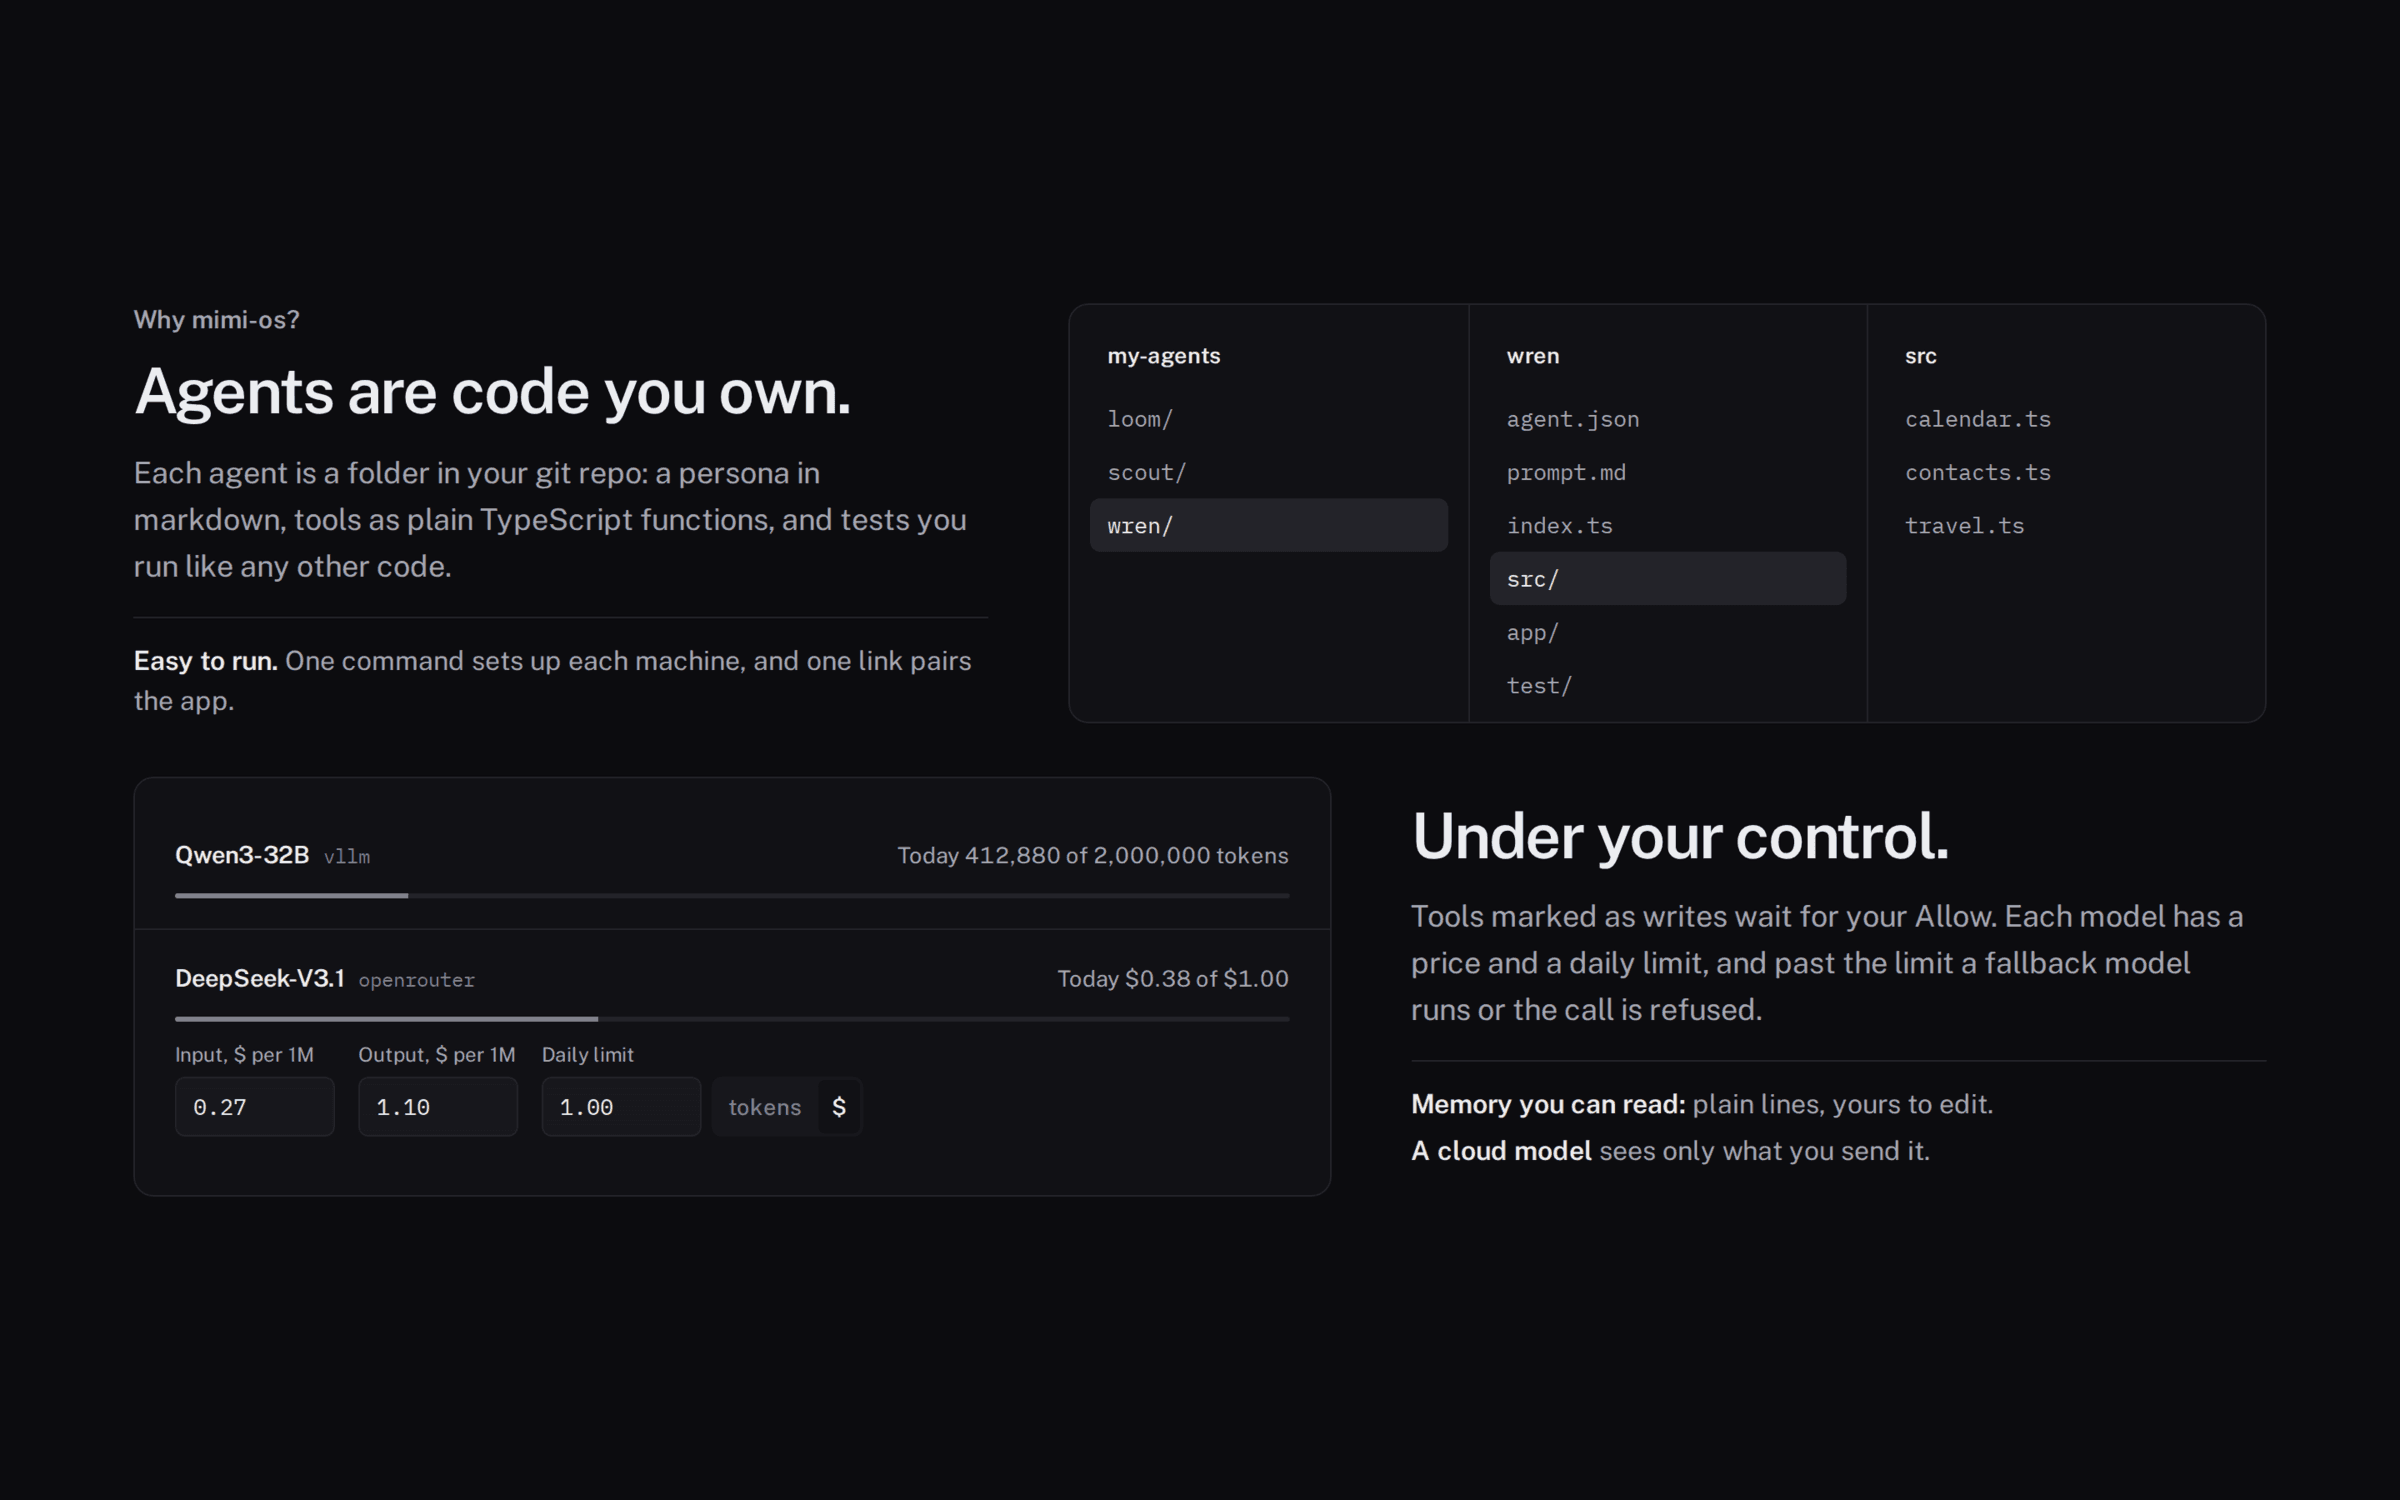The height and width of the screenshot is (1500, 2400).
Task: Edit the Daily limit value field
Action: [x=621, y=1107]
